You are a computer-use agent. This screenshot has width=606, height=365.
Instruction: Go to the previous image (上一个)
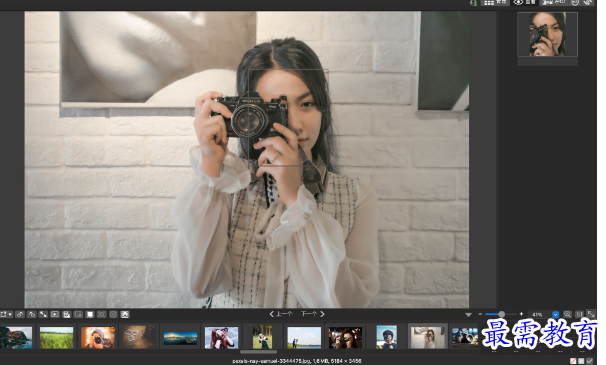point(281,314)
